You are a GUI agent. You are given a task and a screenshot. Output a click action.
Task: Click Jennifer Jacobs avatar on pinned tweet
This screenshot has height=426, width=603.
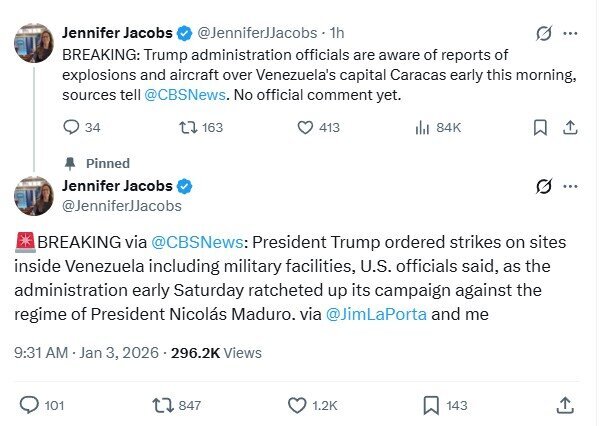[33, 195]
